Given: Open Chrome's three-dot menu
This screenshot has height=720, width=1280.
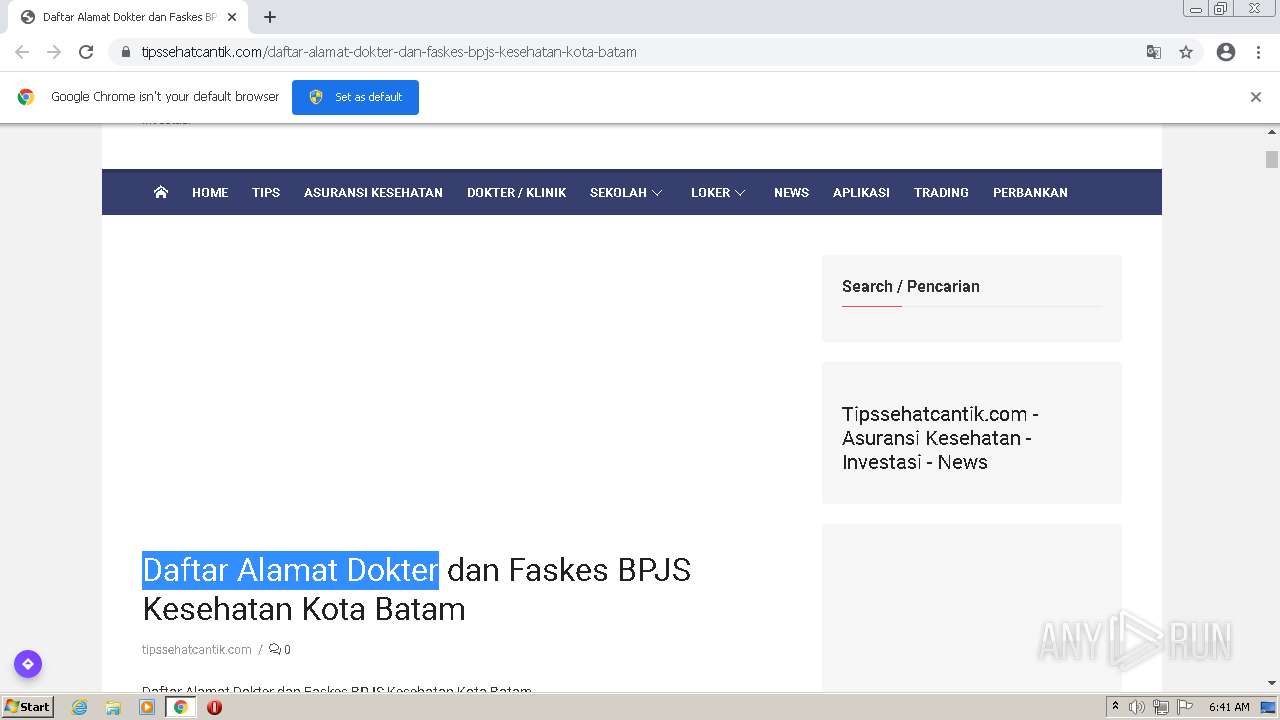Looking at the screenshot, I should (1258, 52).
